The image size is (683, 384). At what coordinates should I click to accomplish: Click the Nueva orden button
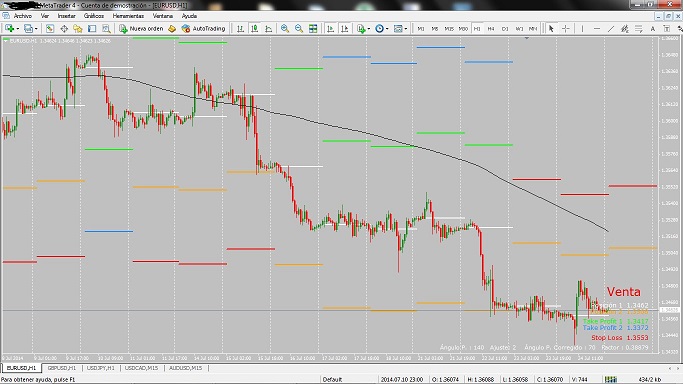[142, 28]
